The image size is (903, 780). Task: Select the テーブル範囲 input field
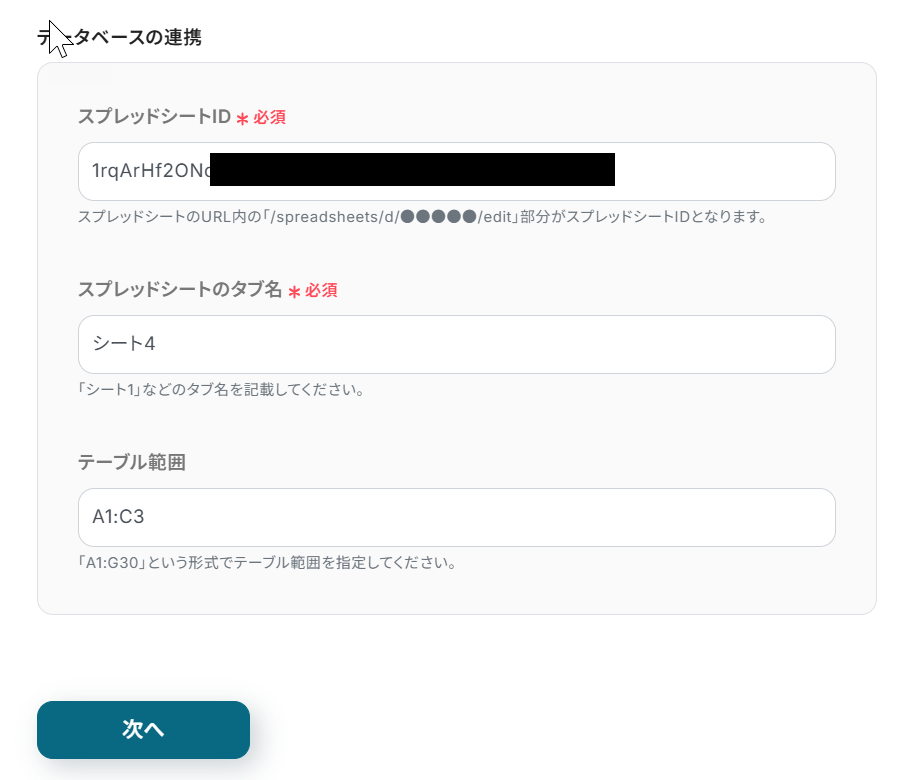[456, 517]
